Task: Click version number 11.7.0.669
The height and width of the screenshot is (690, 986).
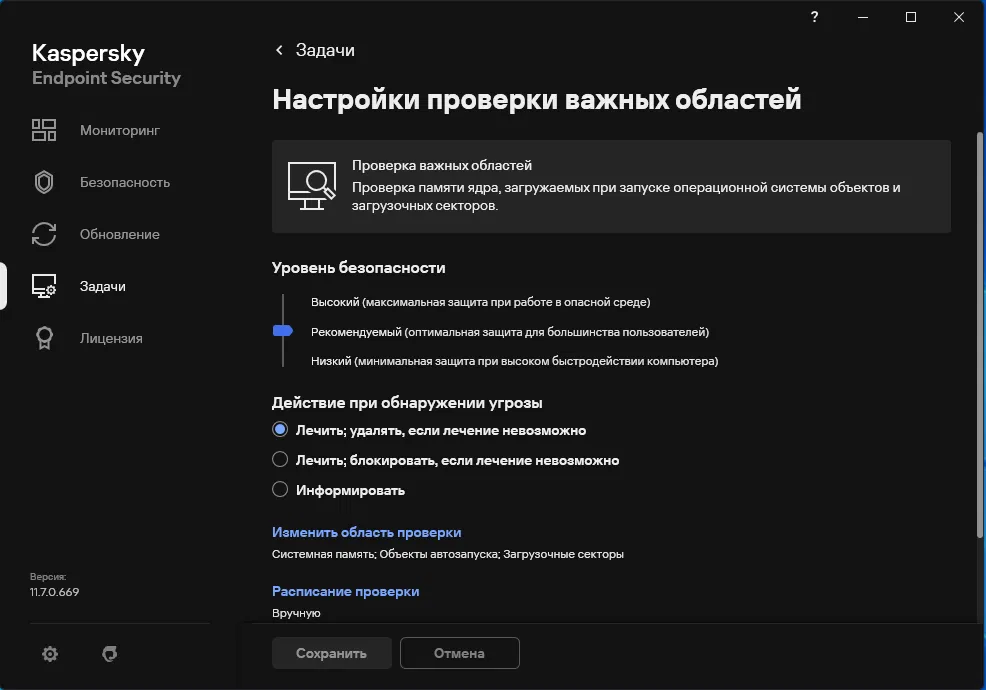Action: click(54, 592)
